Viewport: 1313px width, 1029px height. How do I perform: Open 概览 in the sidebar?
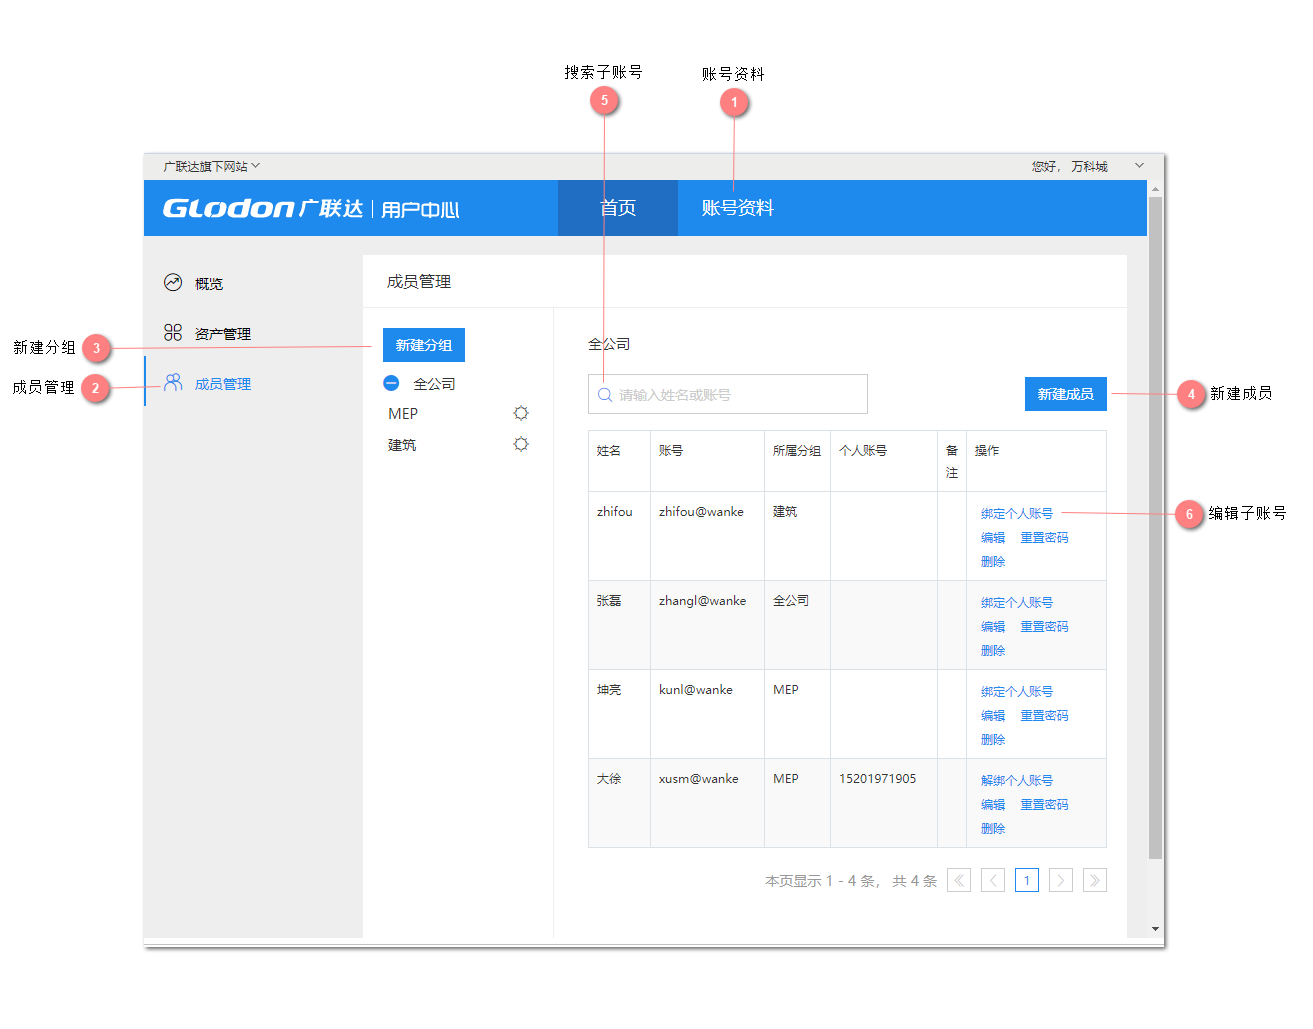(209, 284)
